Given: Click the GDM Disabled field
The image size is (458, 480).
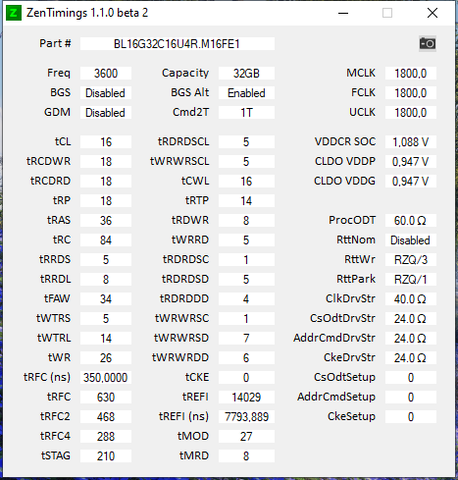Looking at the screenshot, I should pos(106,113).
